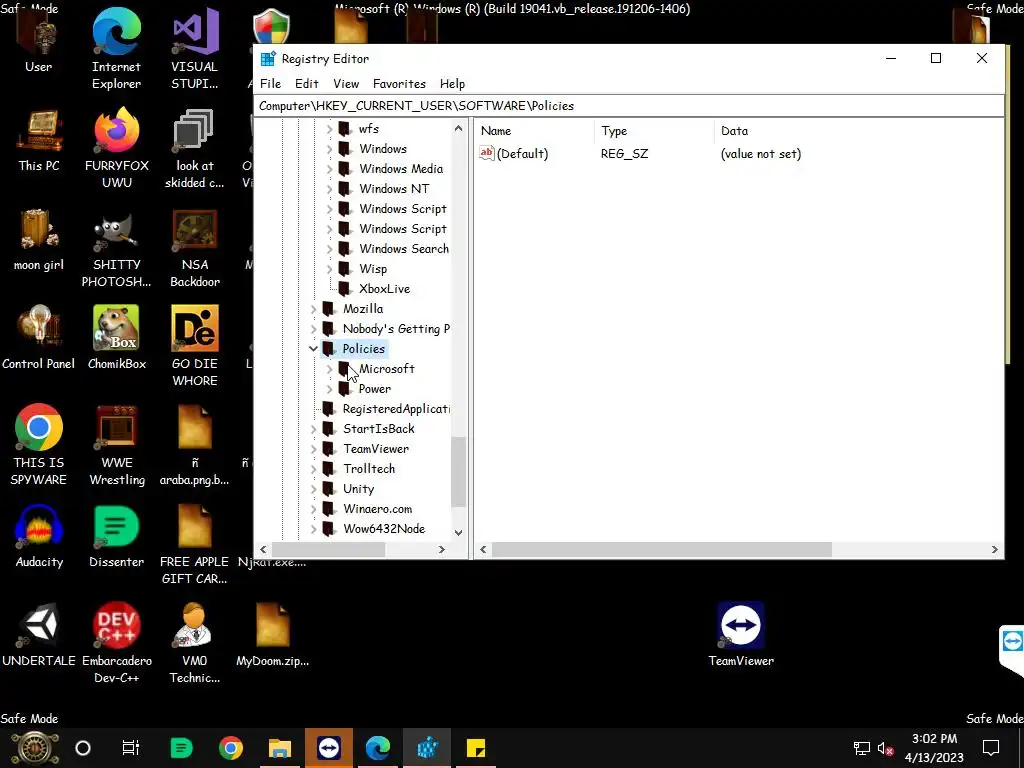Open File Explorer from the taskbar
Image resolution: width=1024 pixels, height=768 pixels.
(280, 748)
